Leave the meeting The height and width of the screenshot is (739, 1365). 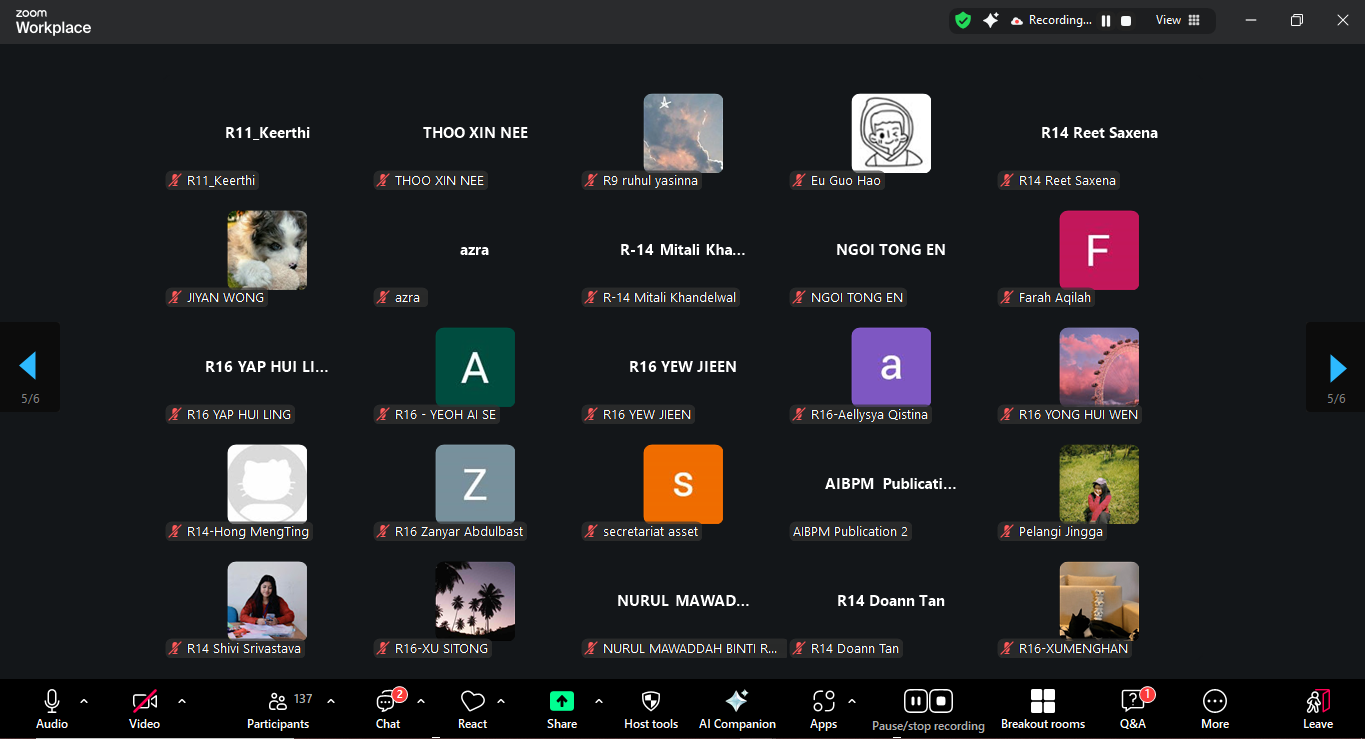tap(1317, 708)
